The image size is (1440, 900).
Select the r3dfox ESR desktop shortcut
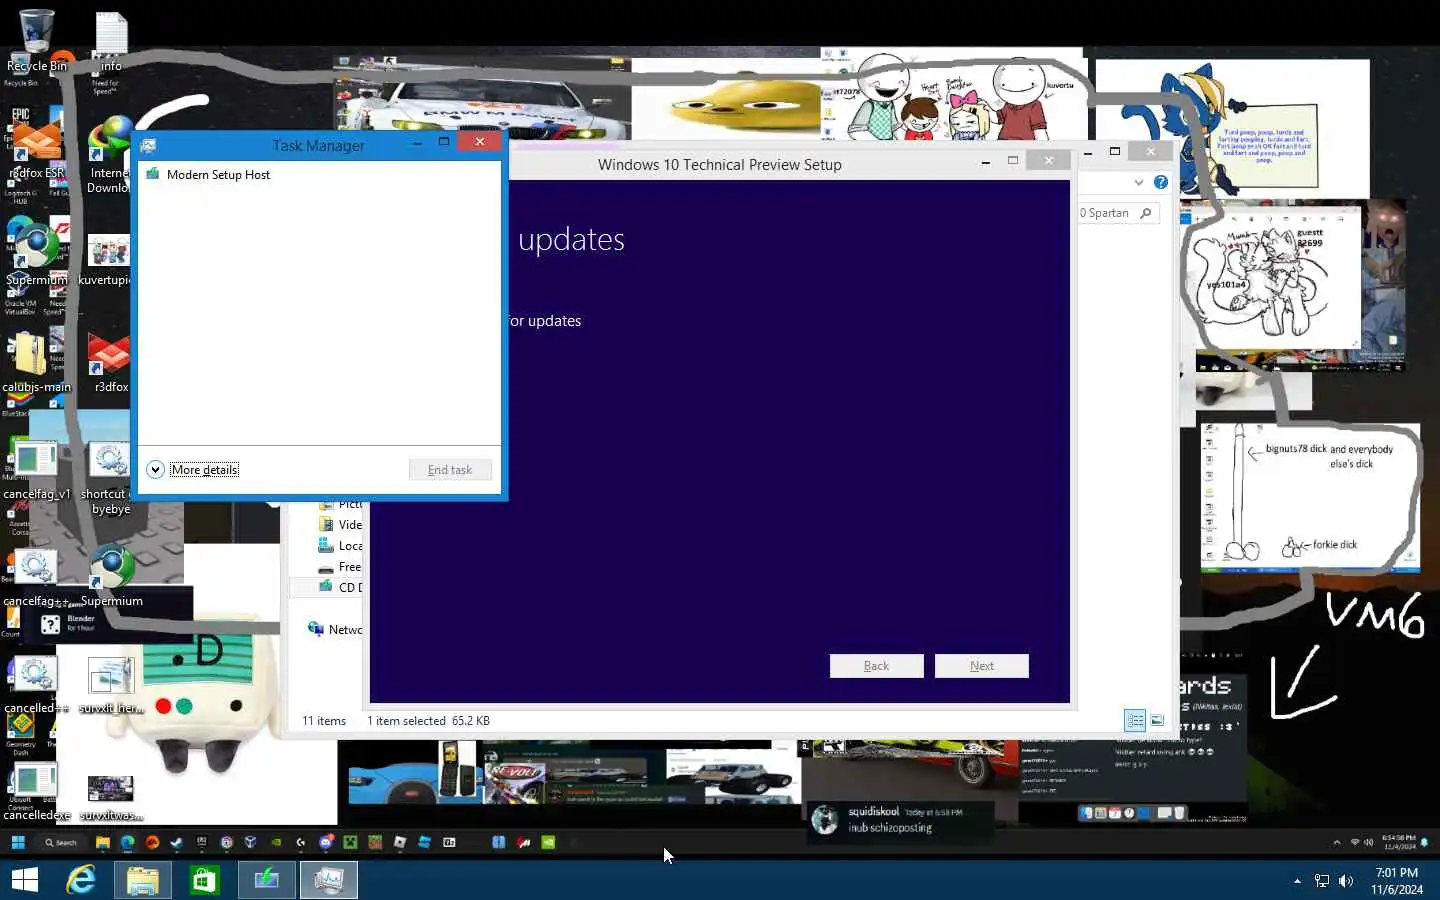pyautogui.click(x=36, y=150)
